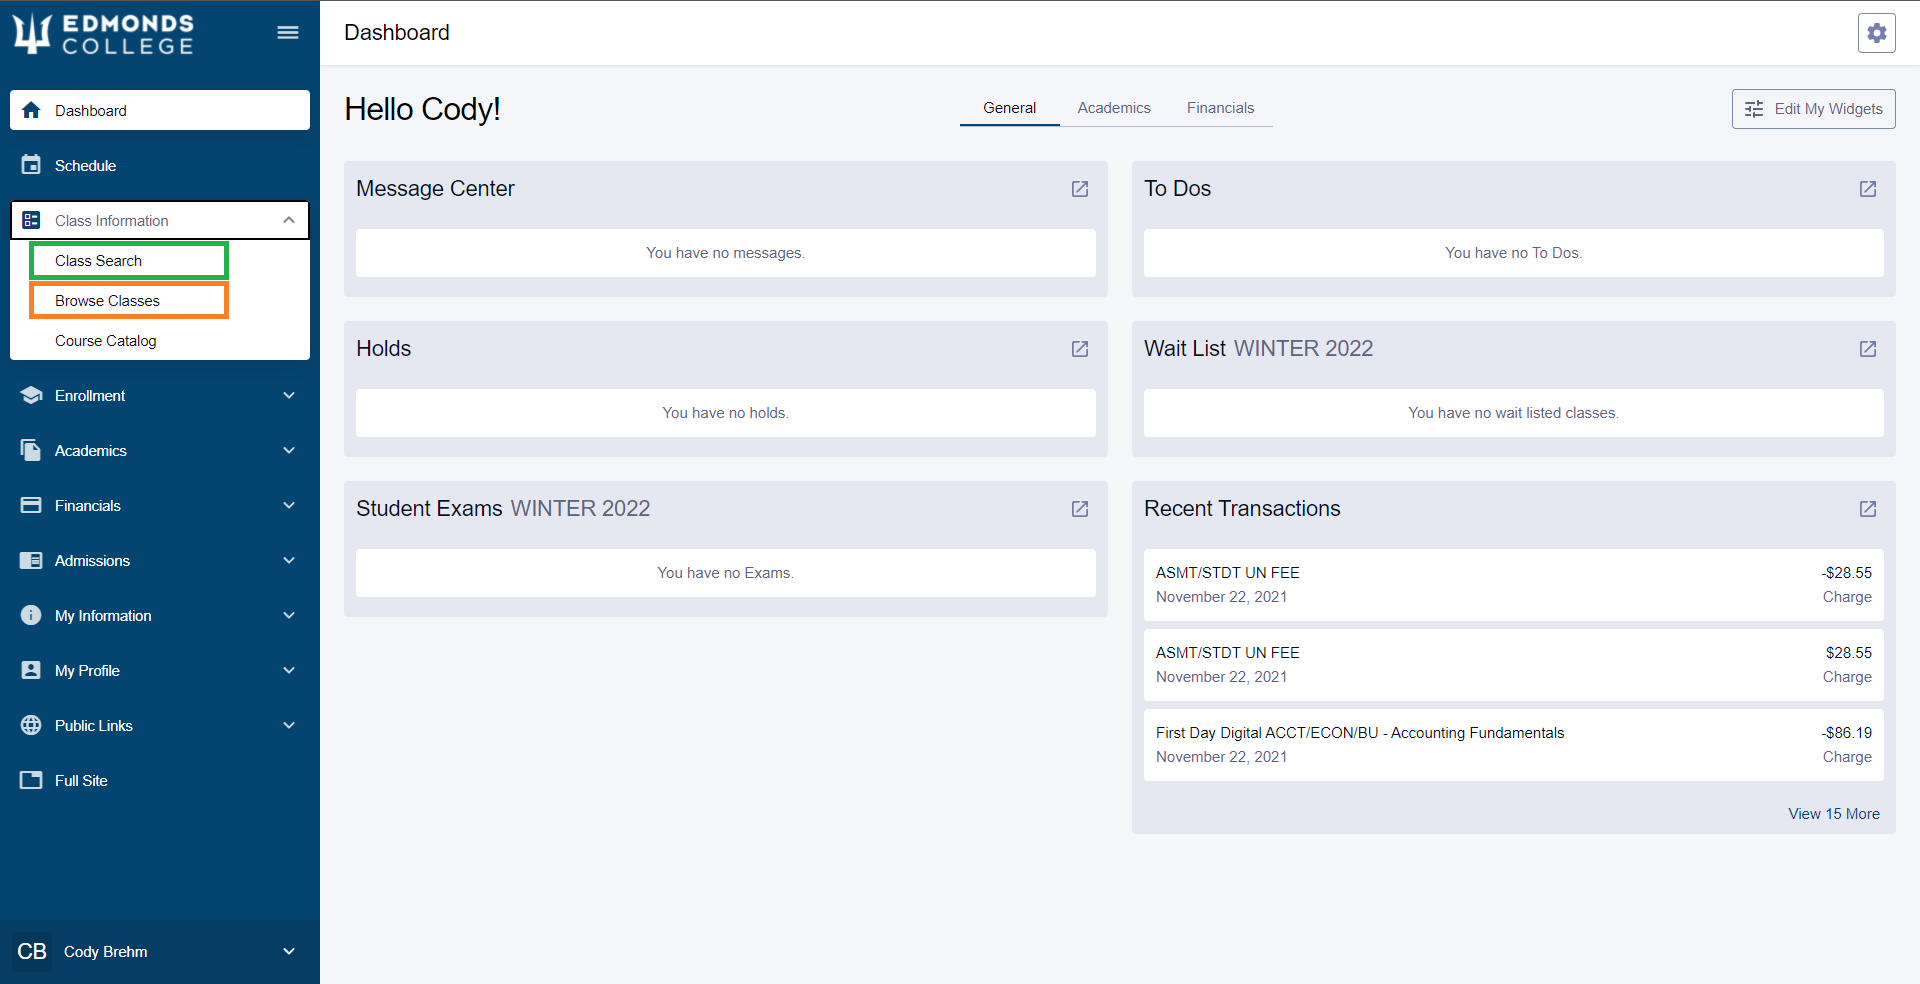This screenshot has width=1920, height=984.
Task: Click the View 15 More link
Action: (1834, 814)
